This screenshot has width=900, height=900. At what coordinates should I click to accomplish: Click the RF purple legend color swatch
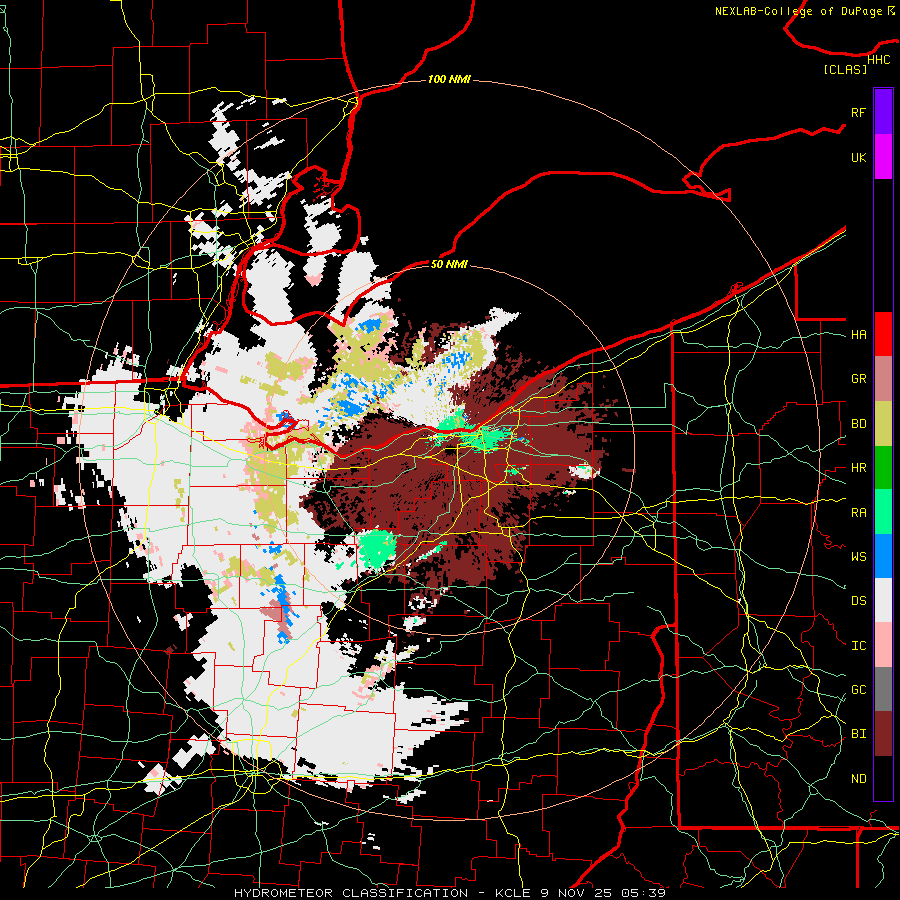point(883,112)
